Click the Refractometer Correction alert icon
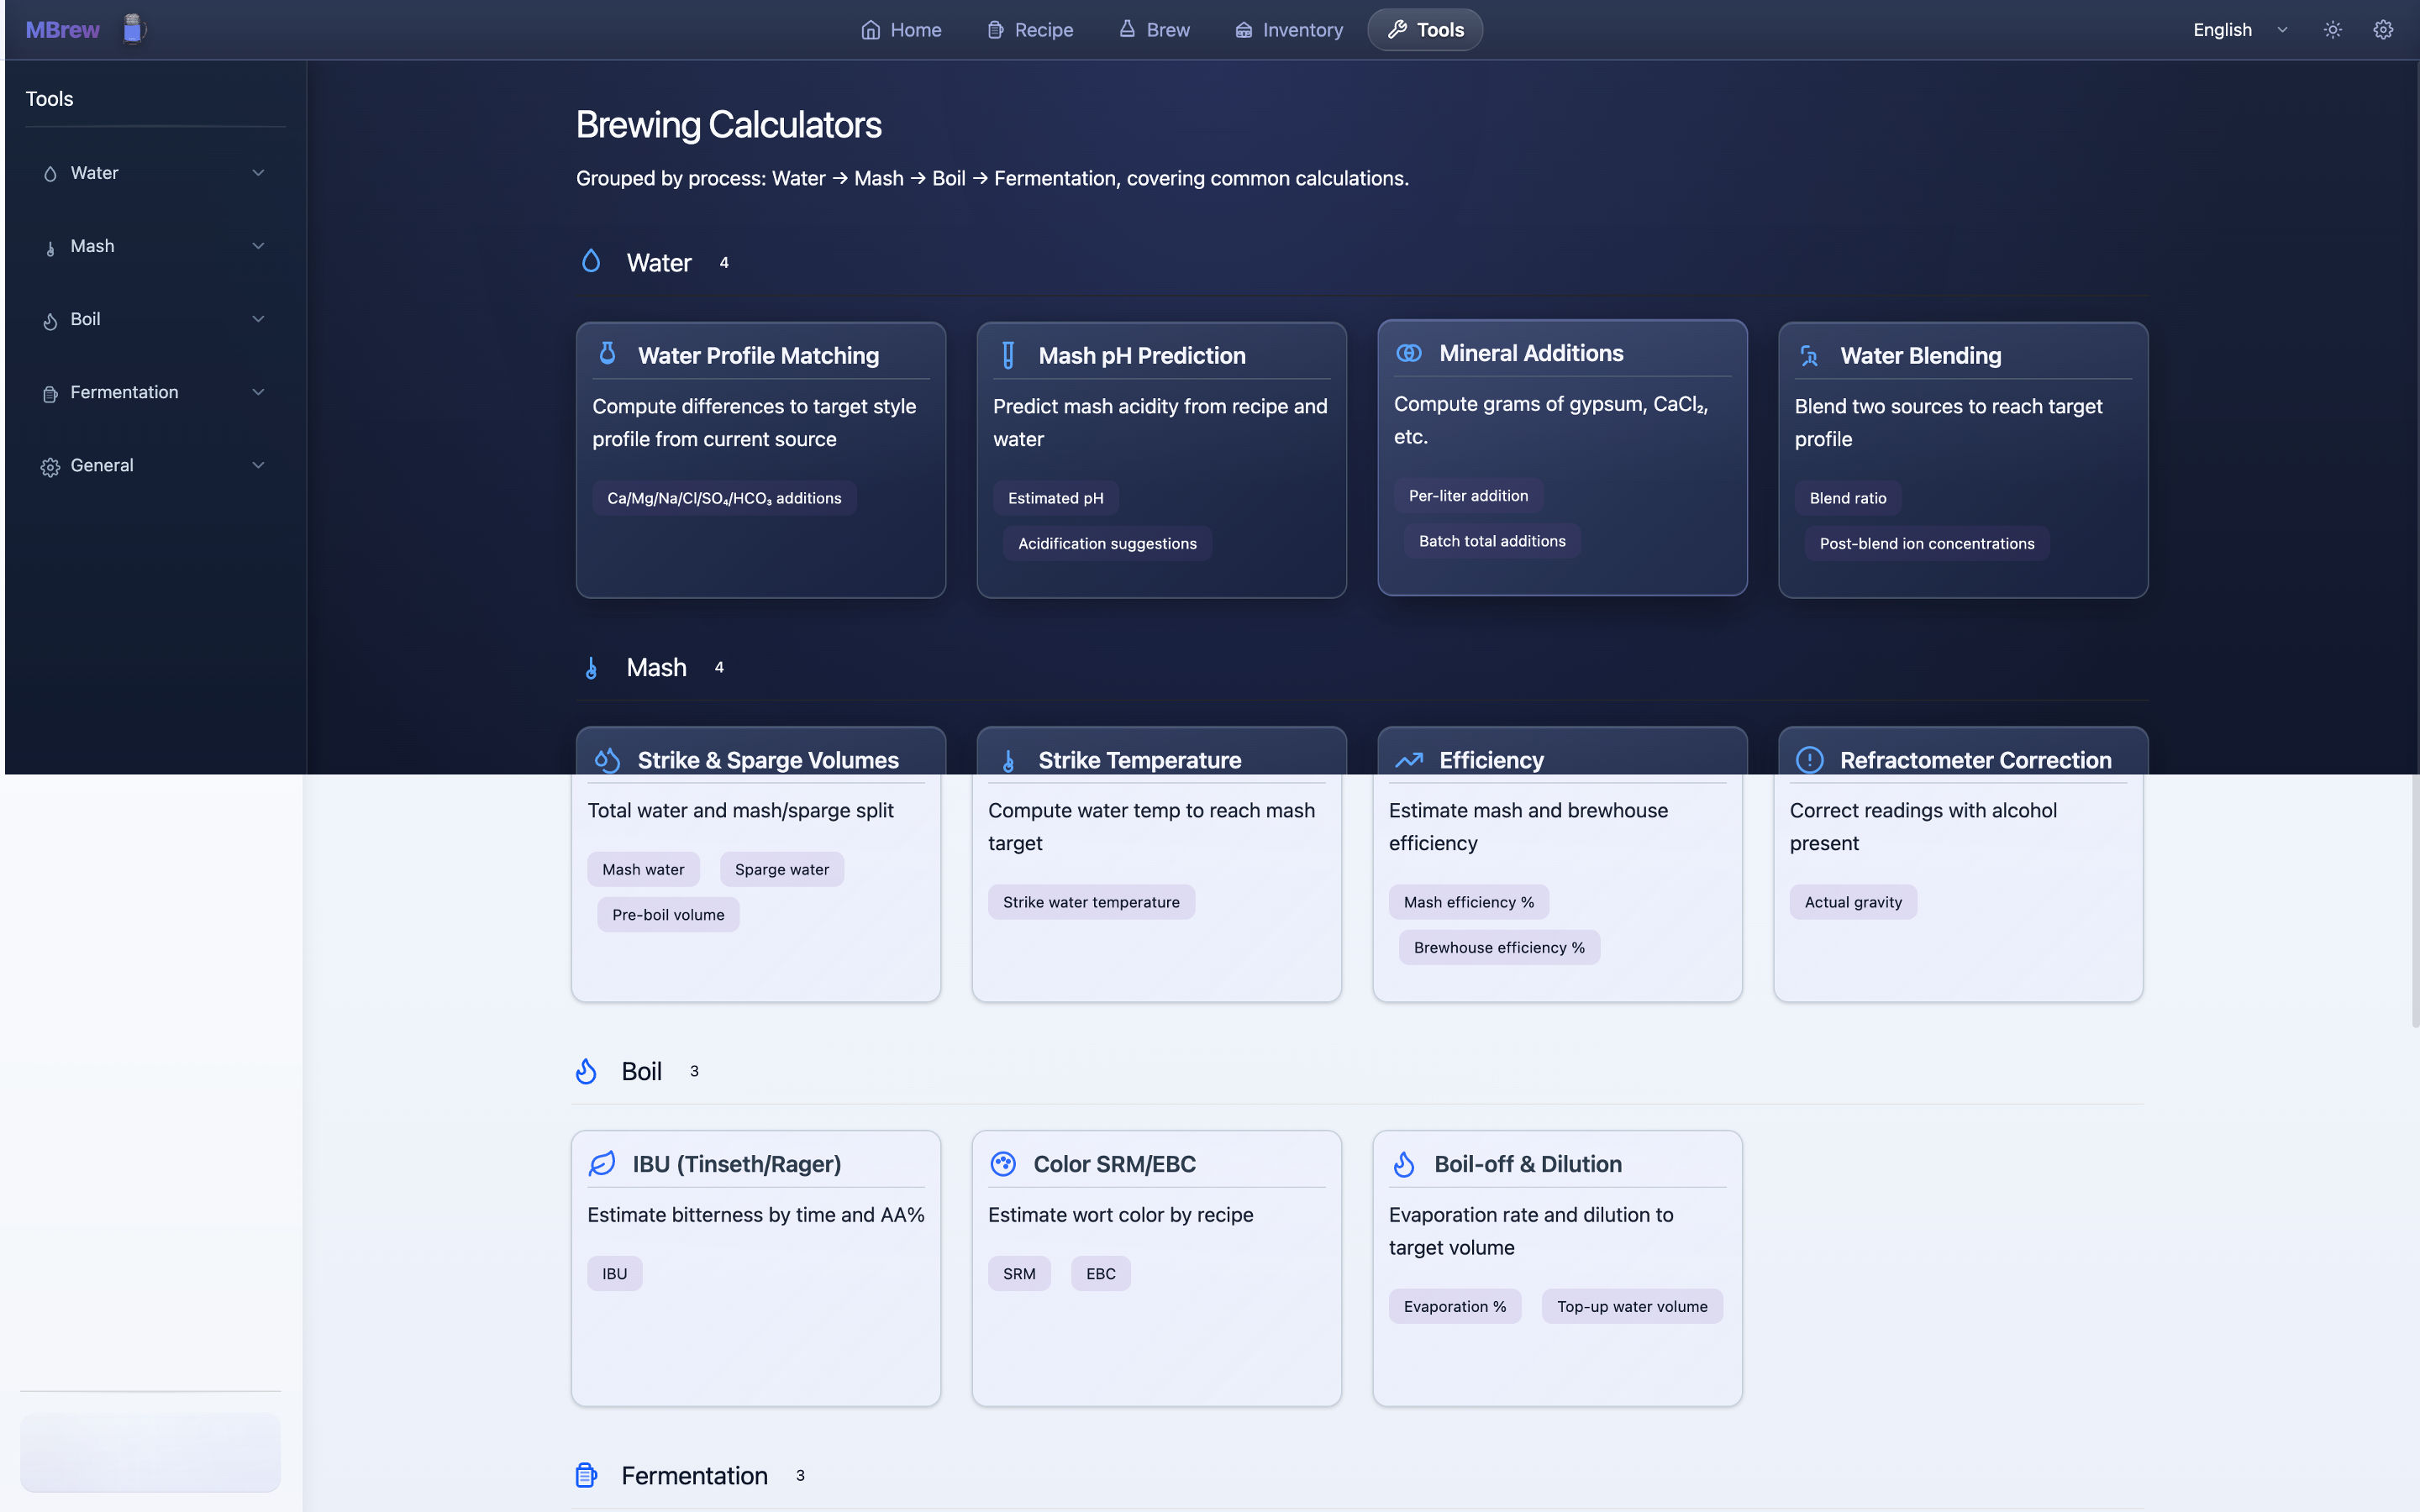This screenshot has height=1512, width=2420. click(1809, 760)
